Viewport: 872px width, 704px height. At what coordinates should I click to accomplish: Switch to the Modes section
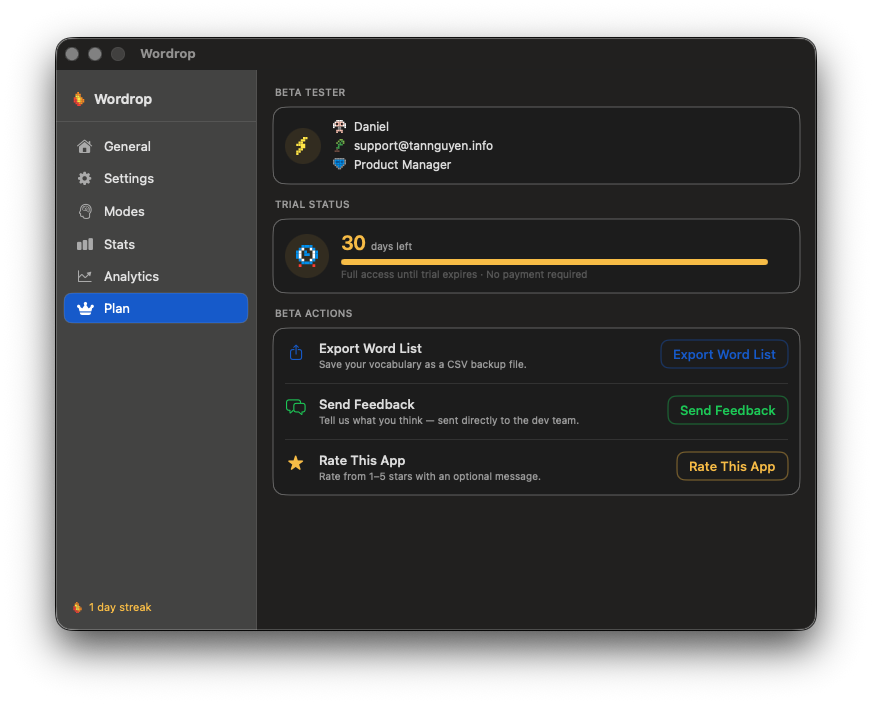[x=156, y=211]
